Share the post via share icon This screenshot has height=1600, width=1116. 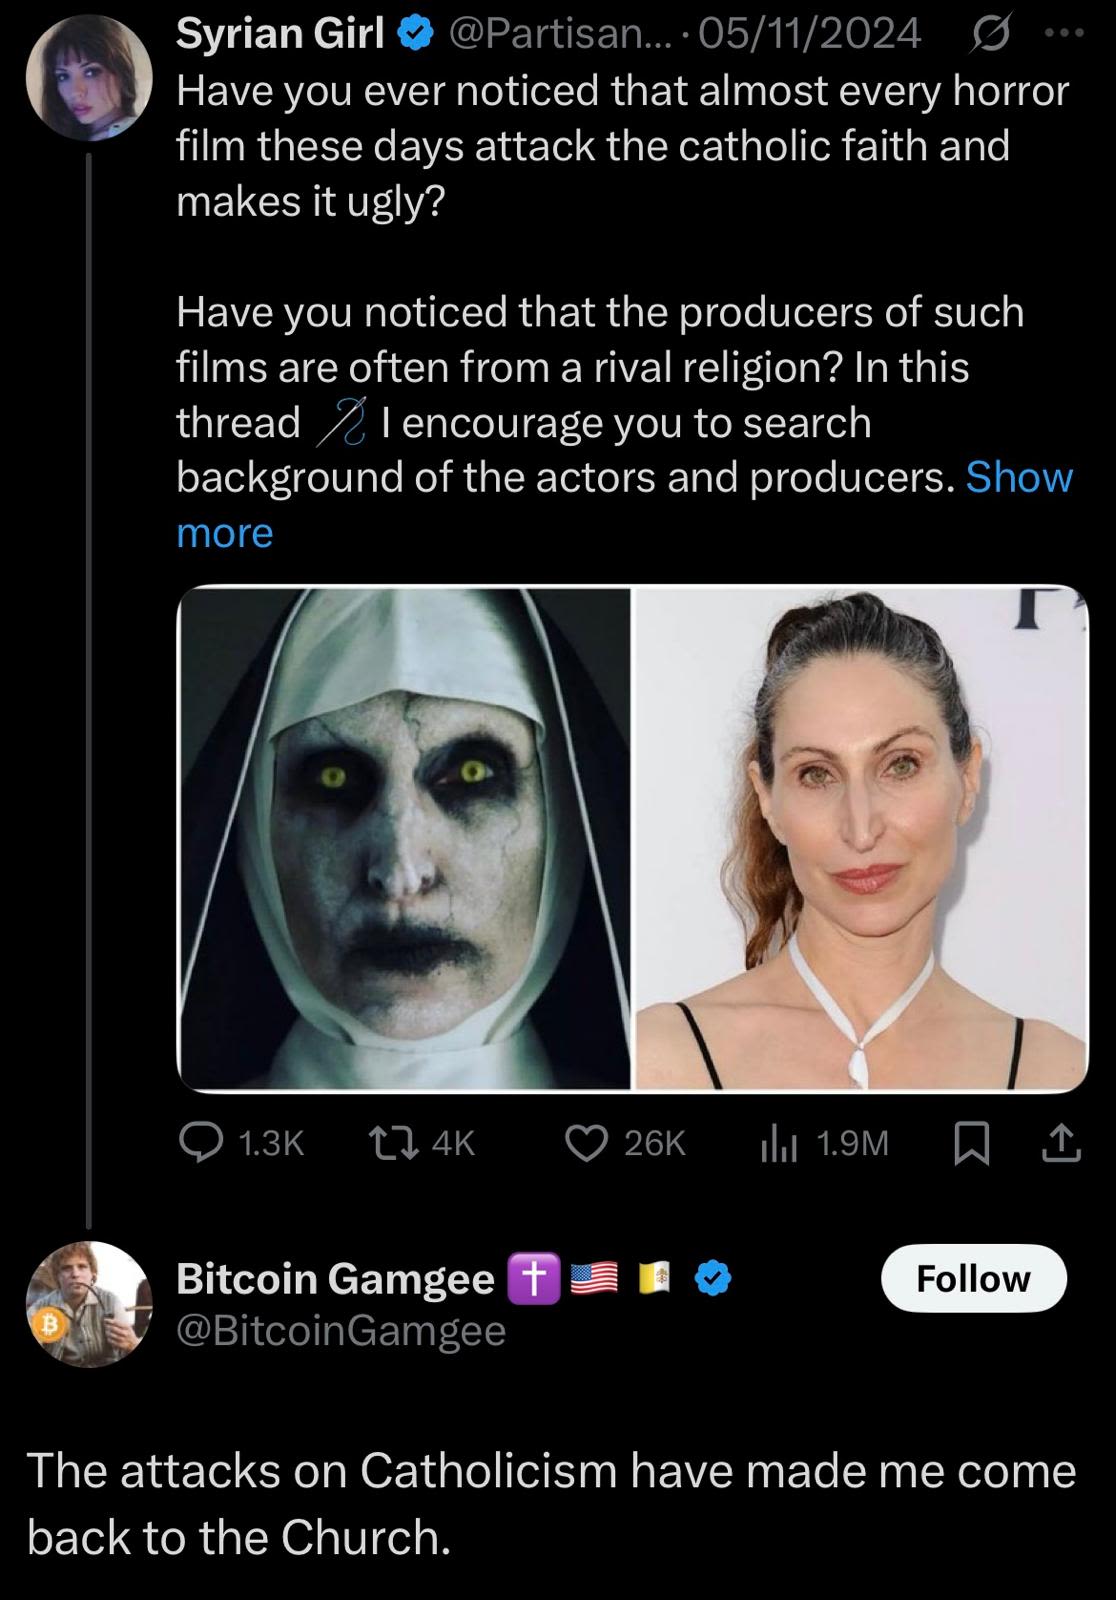coord(1062,1143)
